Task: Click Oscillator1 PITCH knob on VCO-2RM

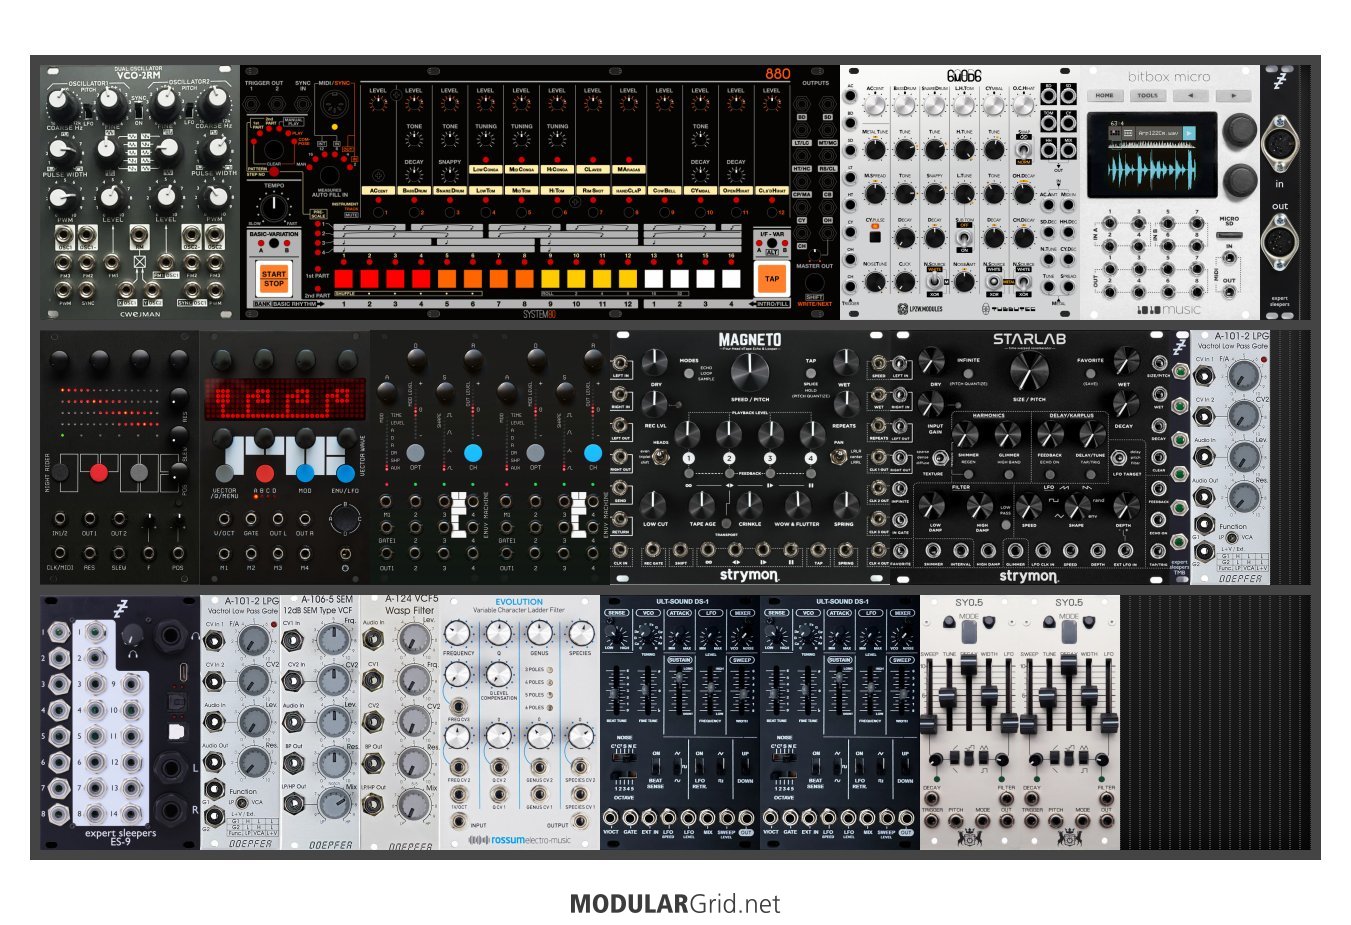Action: click(x=62, y=101)
